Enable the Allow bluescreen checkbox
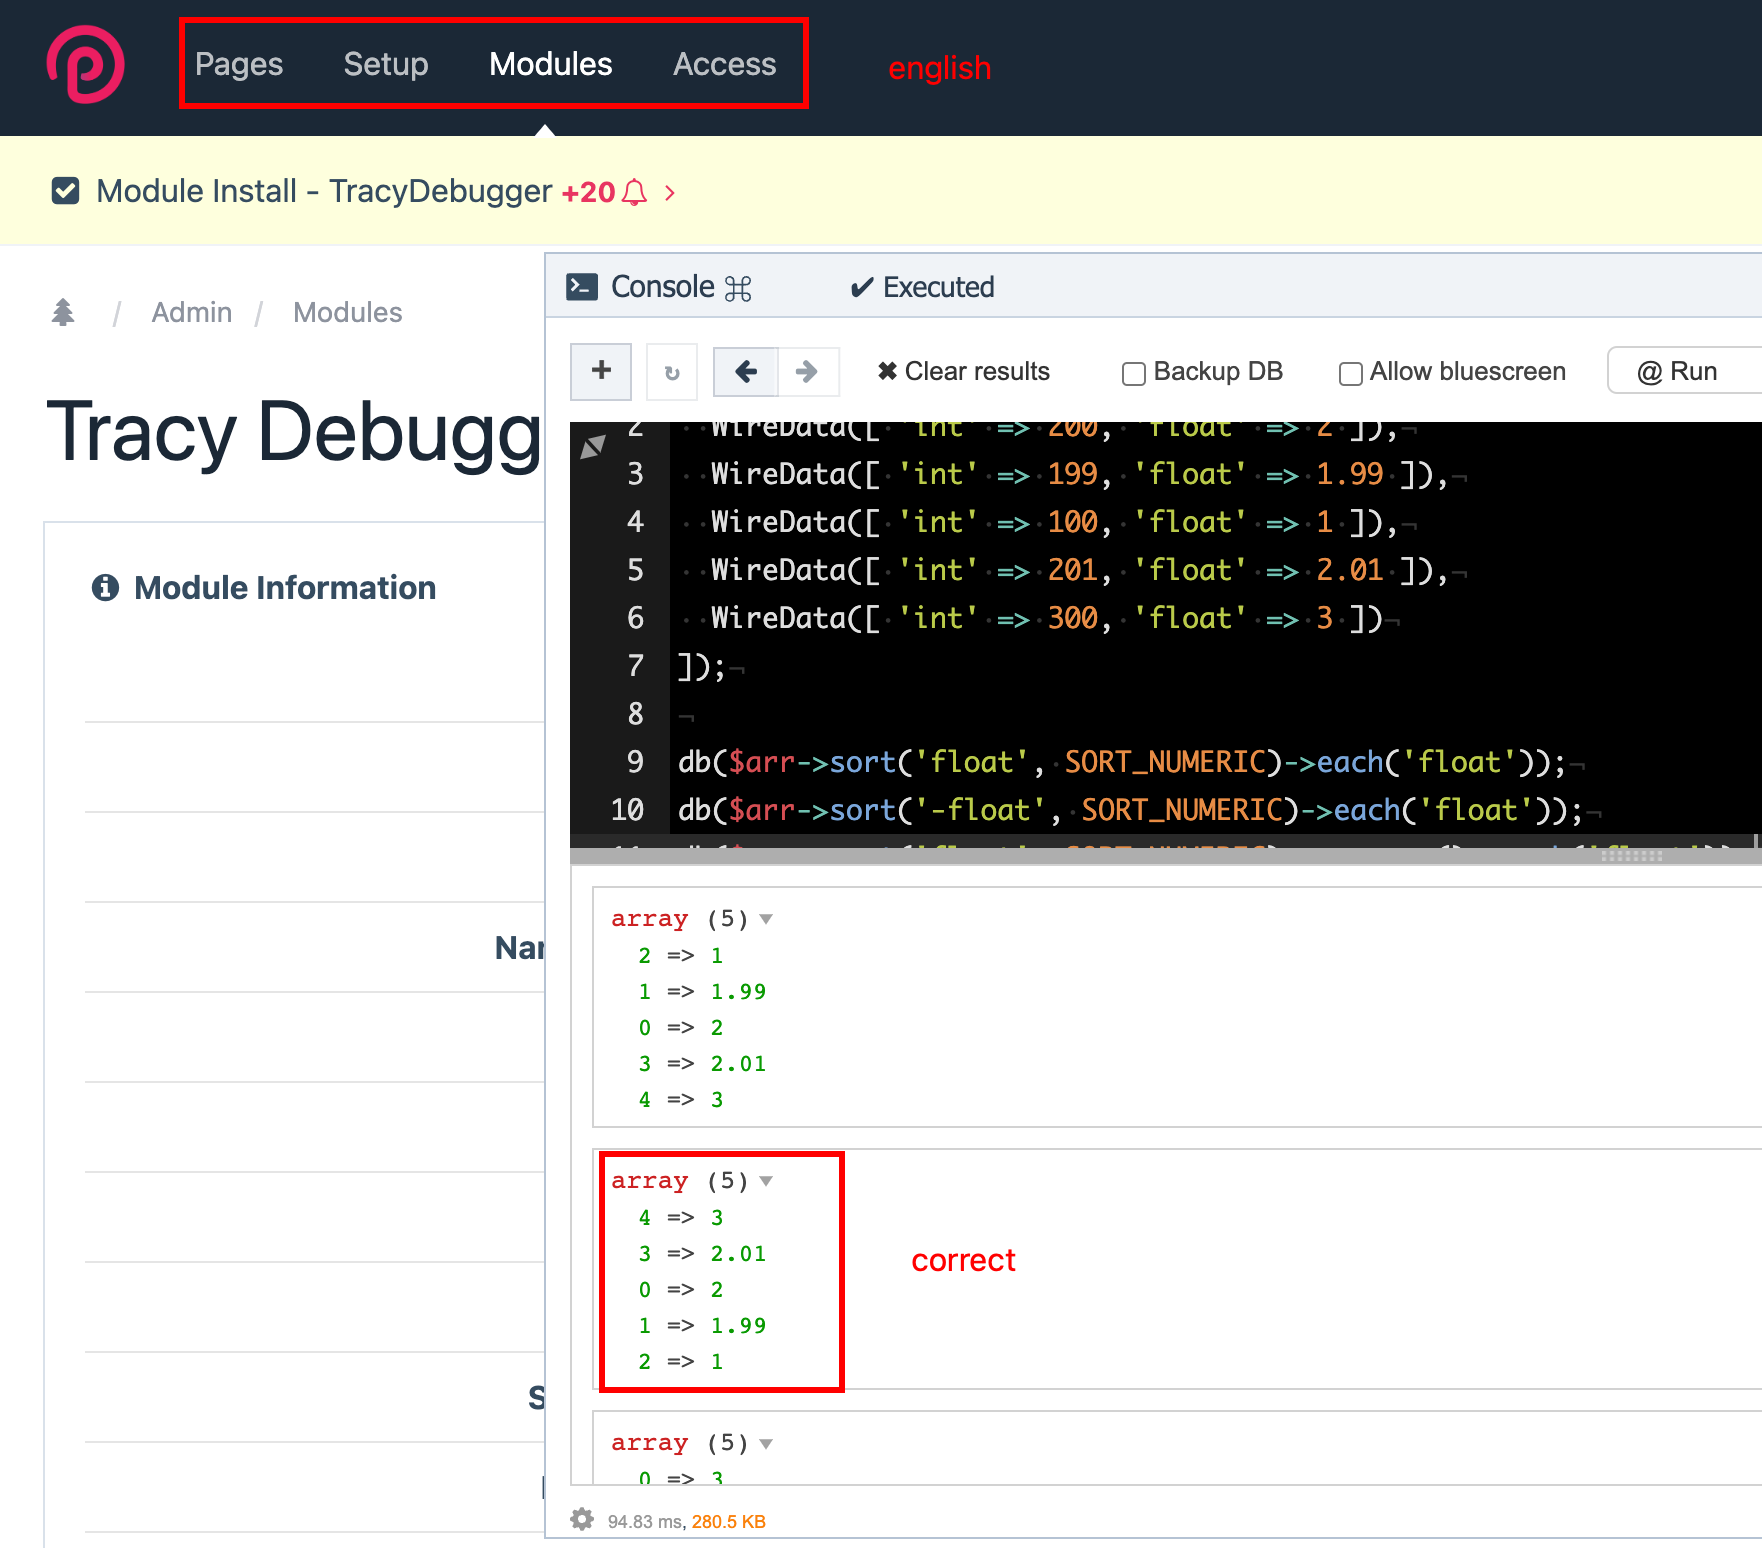The image size is (1762, 1548). (1350, 372)
